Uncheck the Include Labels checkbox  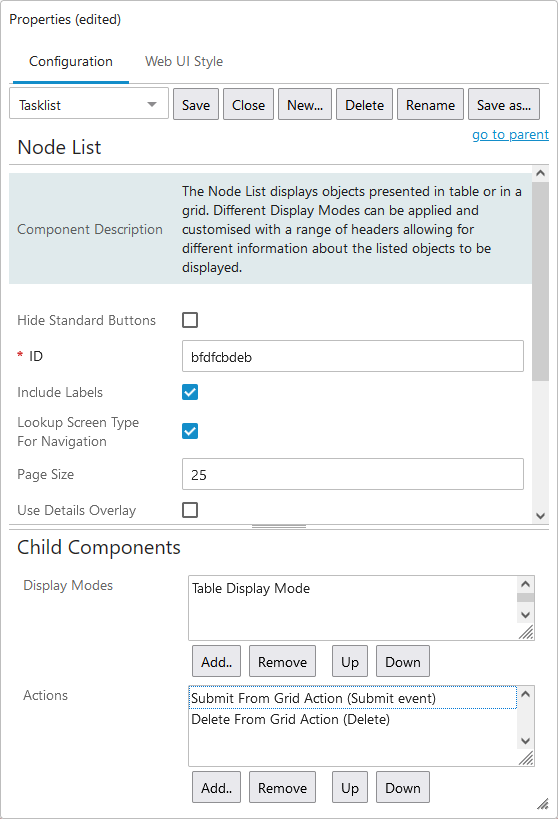pos(190,392)
